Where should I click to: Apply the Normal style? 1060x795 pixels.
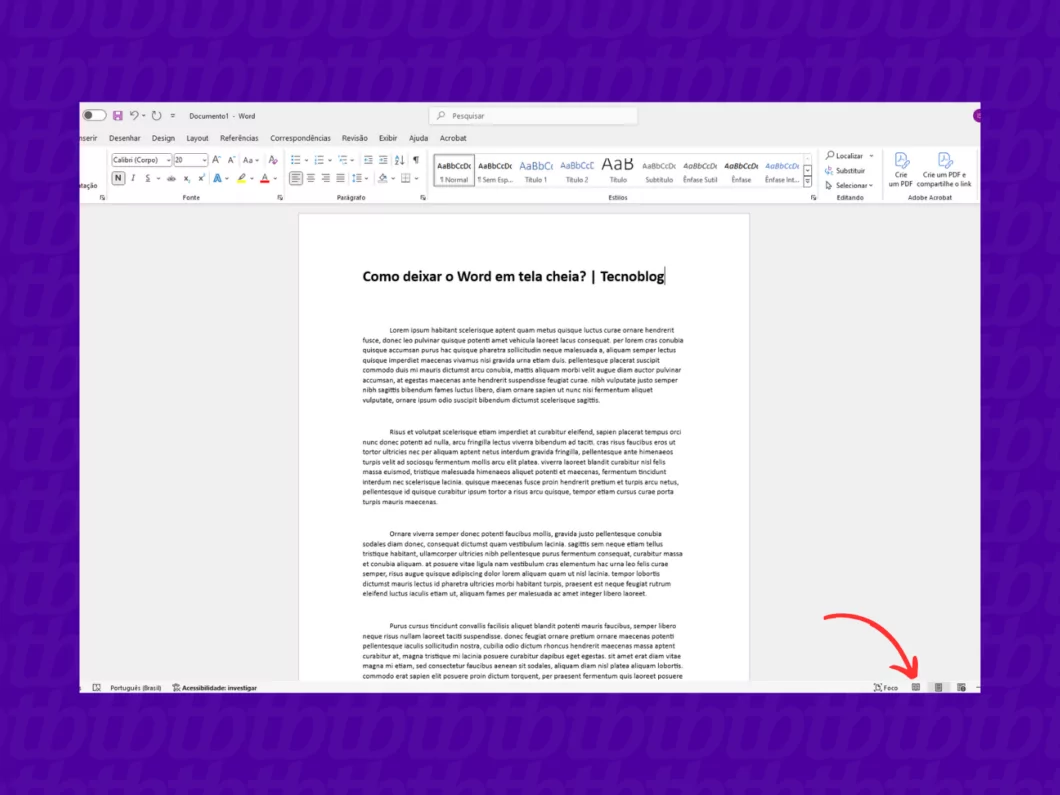click(x=454, y=170)
